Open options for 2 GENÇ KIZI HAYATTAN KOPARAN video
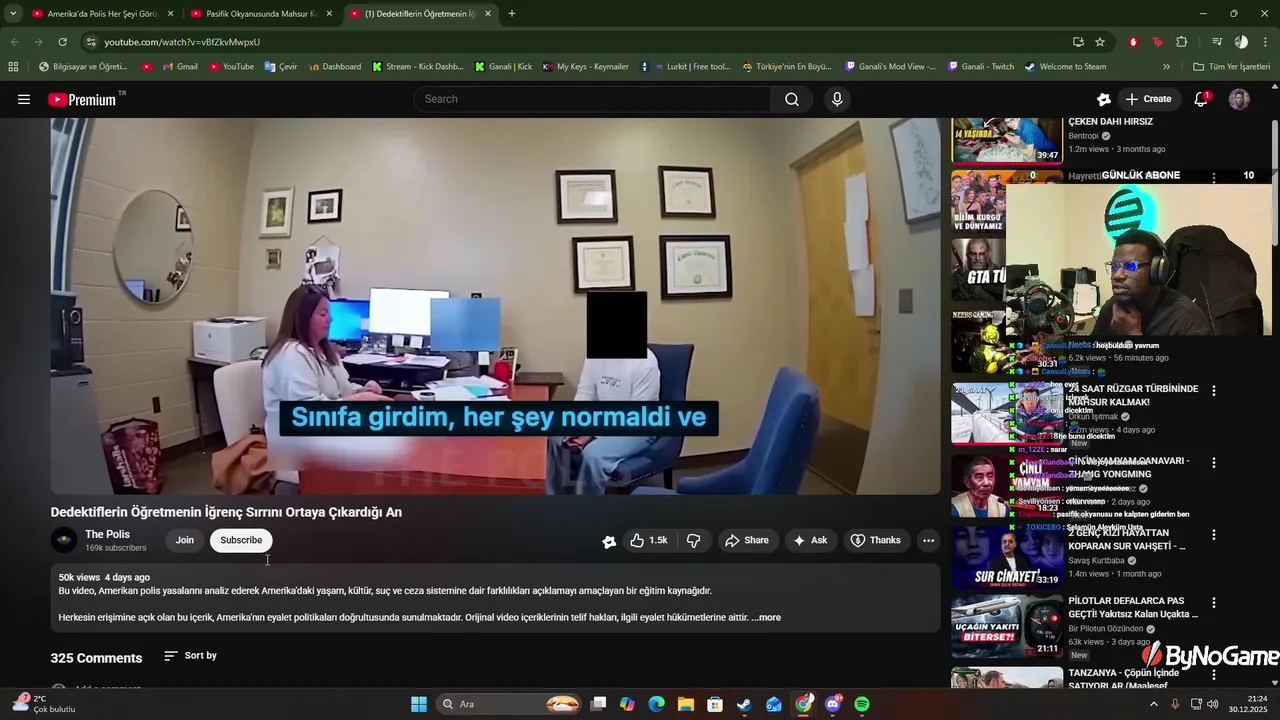 pos(1214,535)
